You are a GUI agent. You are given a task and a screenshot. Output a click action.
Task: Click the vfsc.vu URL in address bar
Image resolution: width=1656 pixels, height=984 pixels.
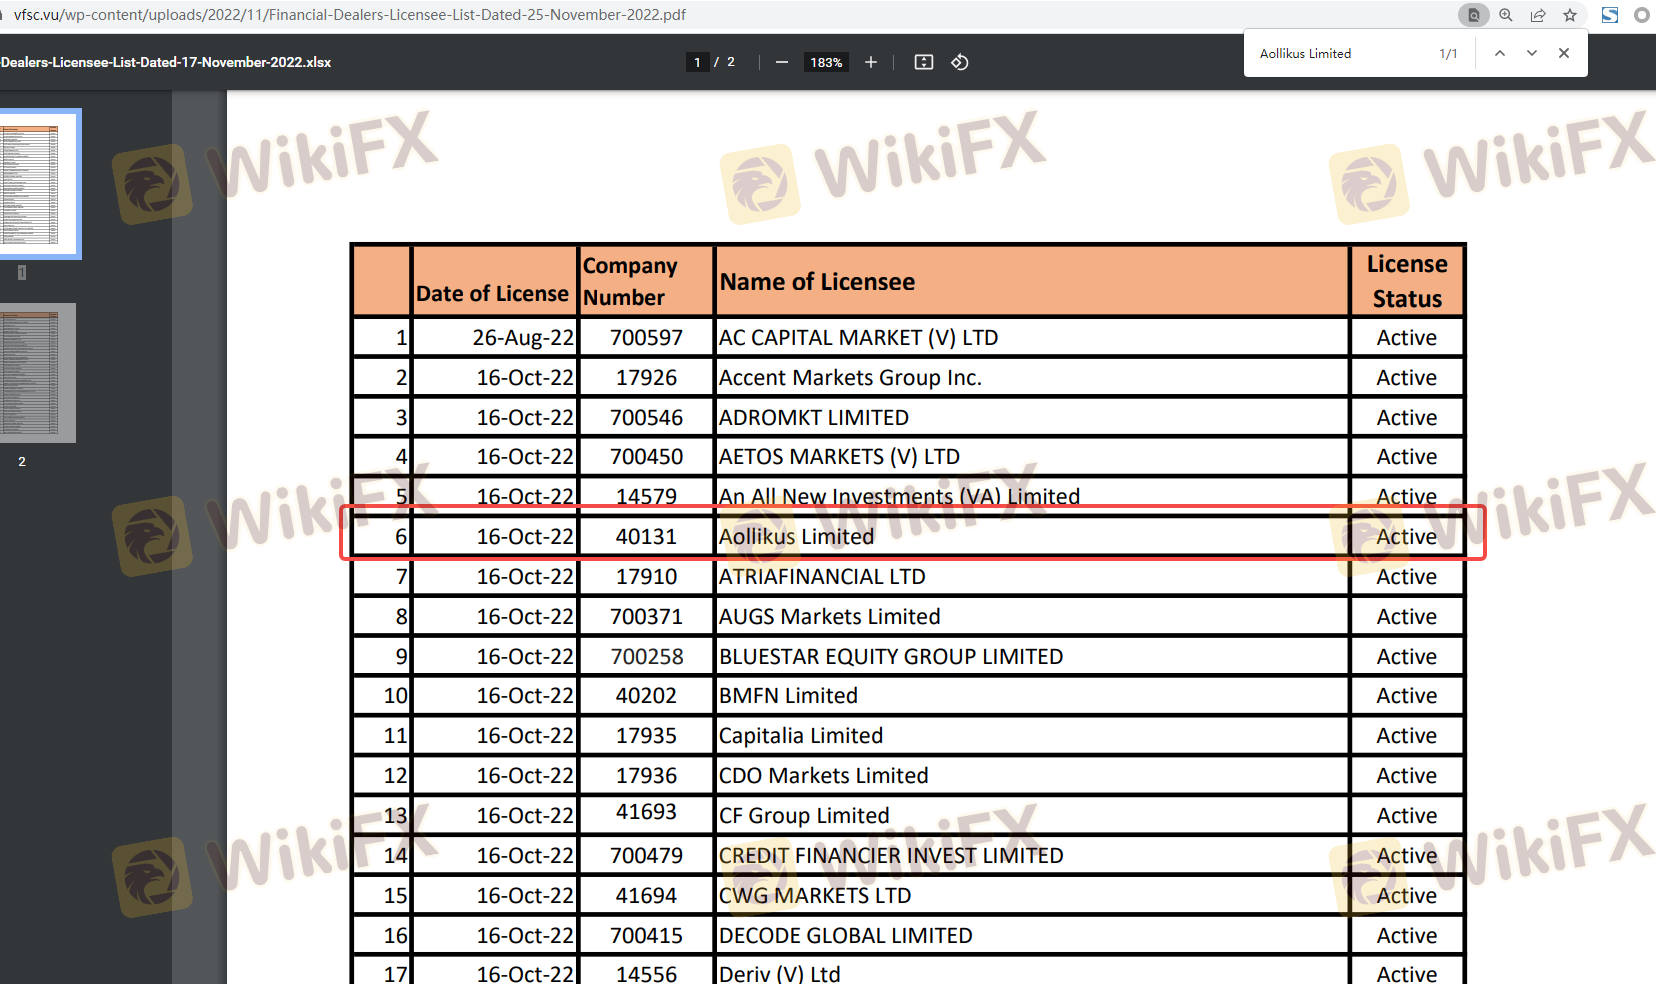click(x=350, y=15)
